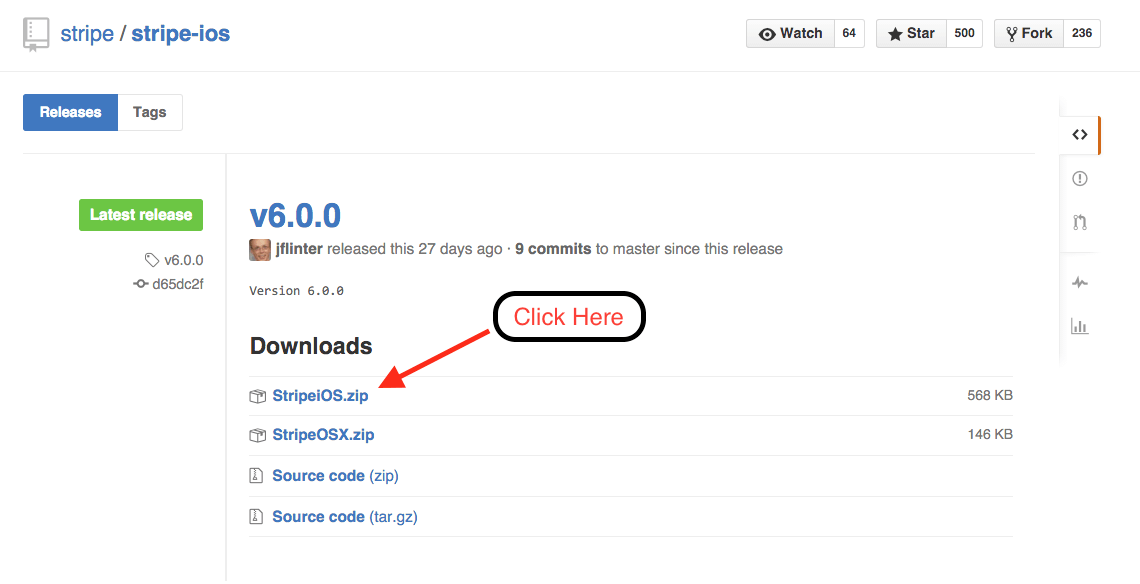This screenshot has height=584, width=1140.
Task: Switch to the Tags tab
Action: coord(150,113)
